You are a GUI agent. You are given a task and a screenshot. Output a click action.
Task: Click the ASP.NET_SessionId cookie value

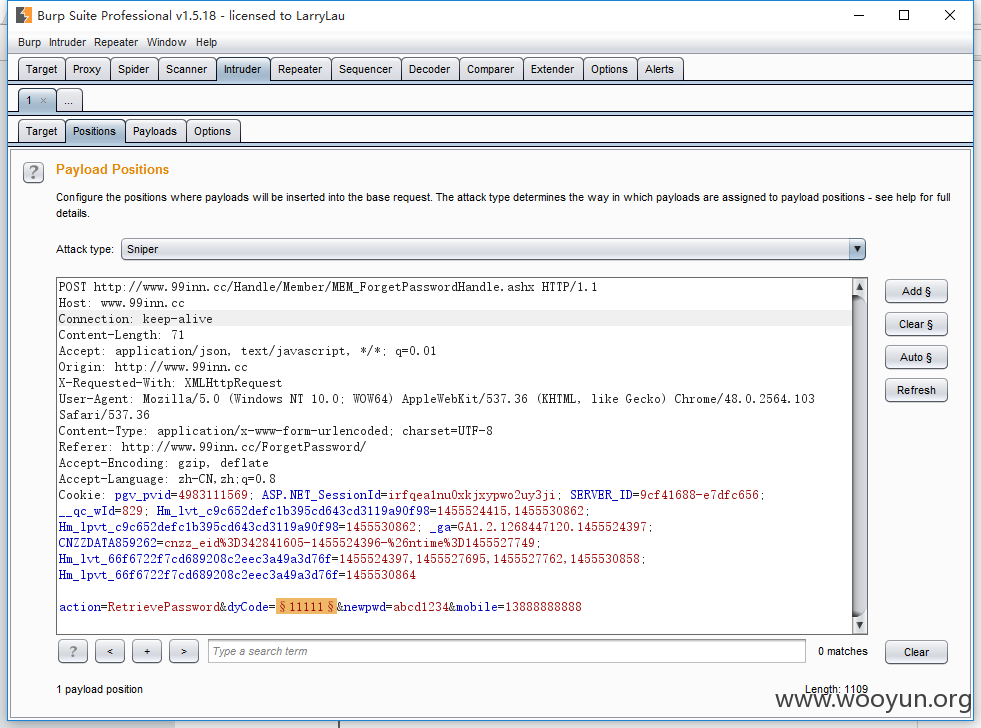(x=472, y=495)
